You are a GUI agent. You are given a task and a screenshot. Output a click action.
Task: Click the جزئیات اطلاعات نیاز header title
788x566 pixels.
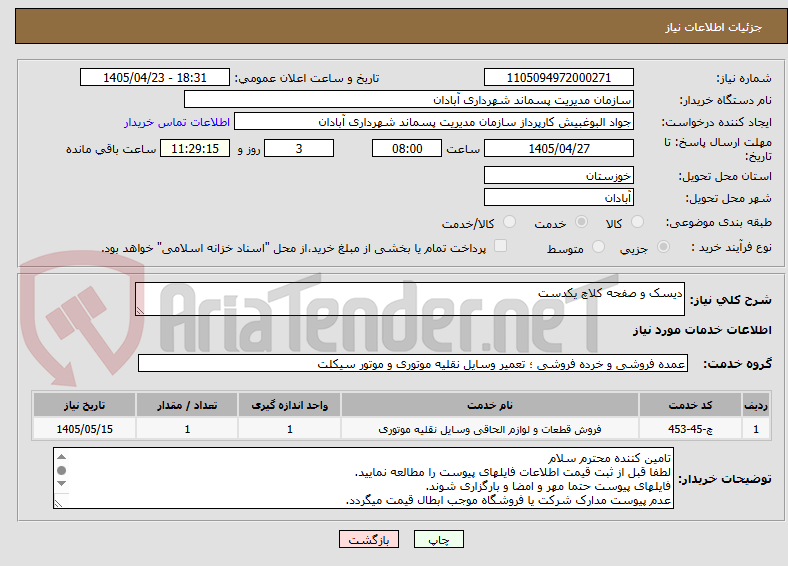[713, 27]
